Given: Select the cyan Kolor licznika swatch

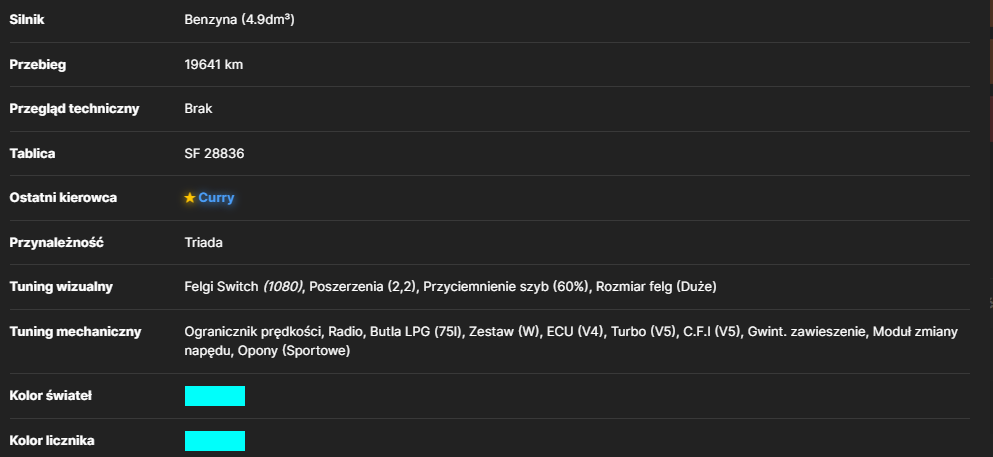Looking at the screenshot, I should [x=215, y=441].
